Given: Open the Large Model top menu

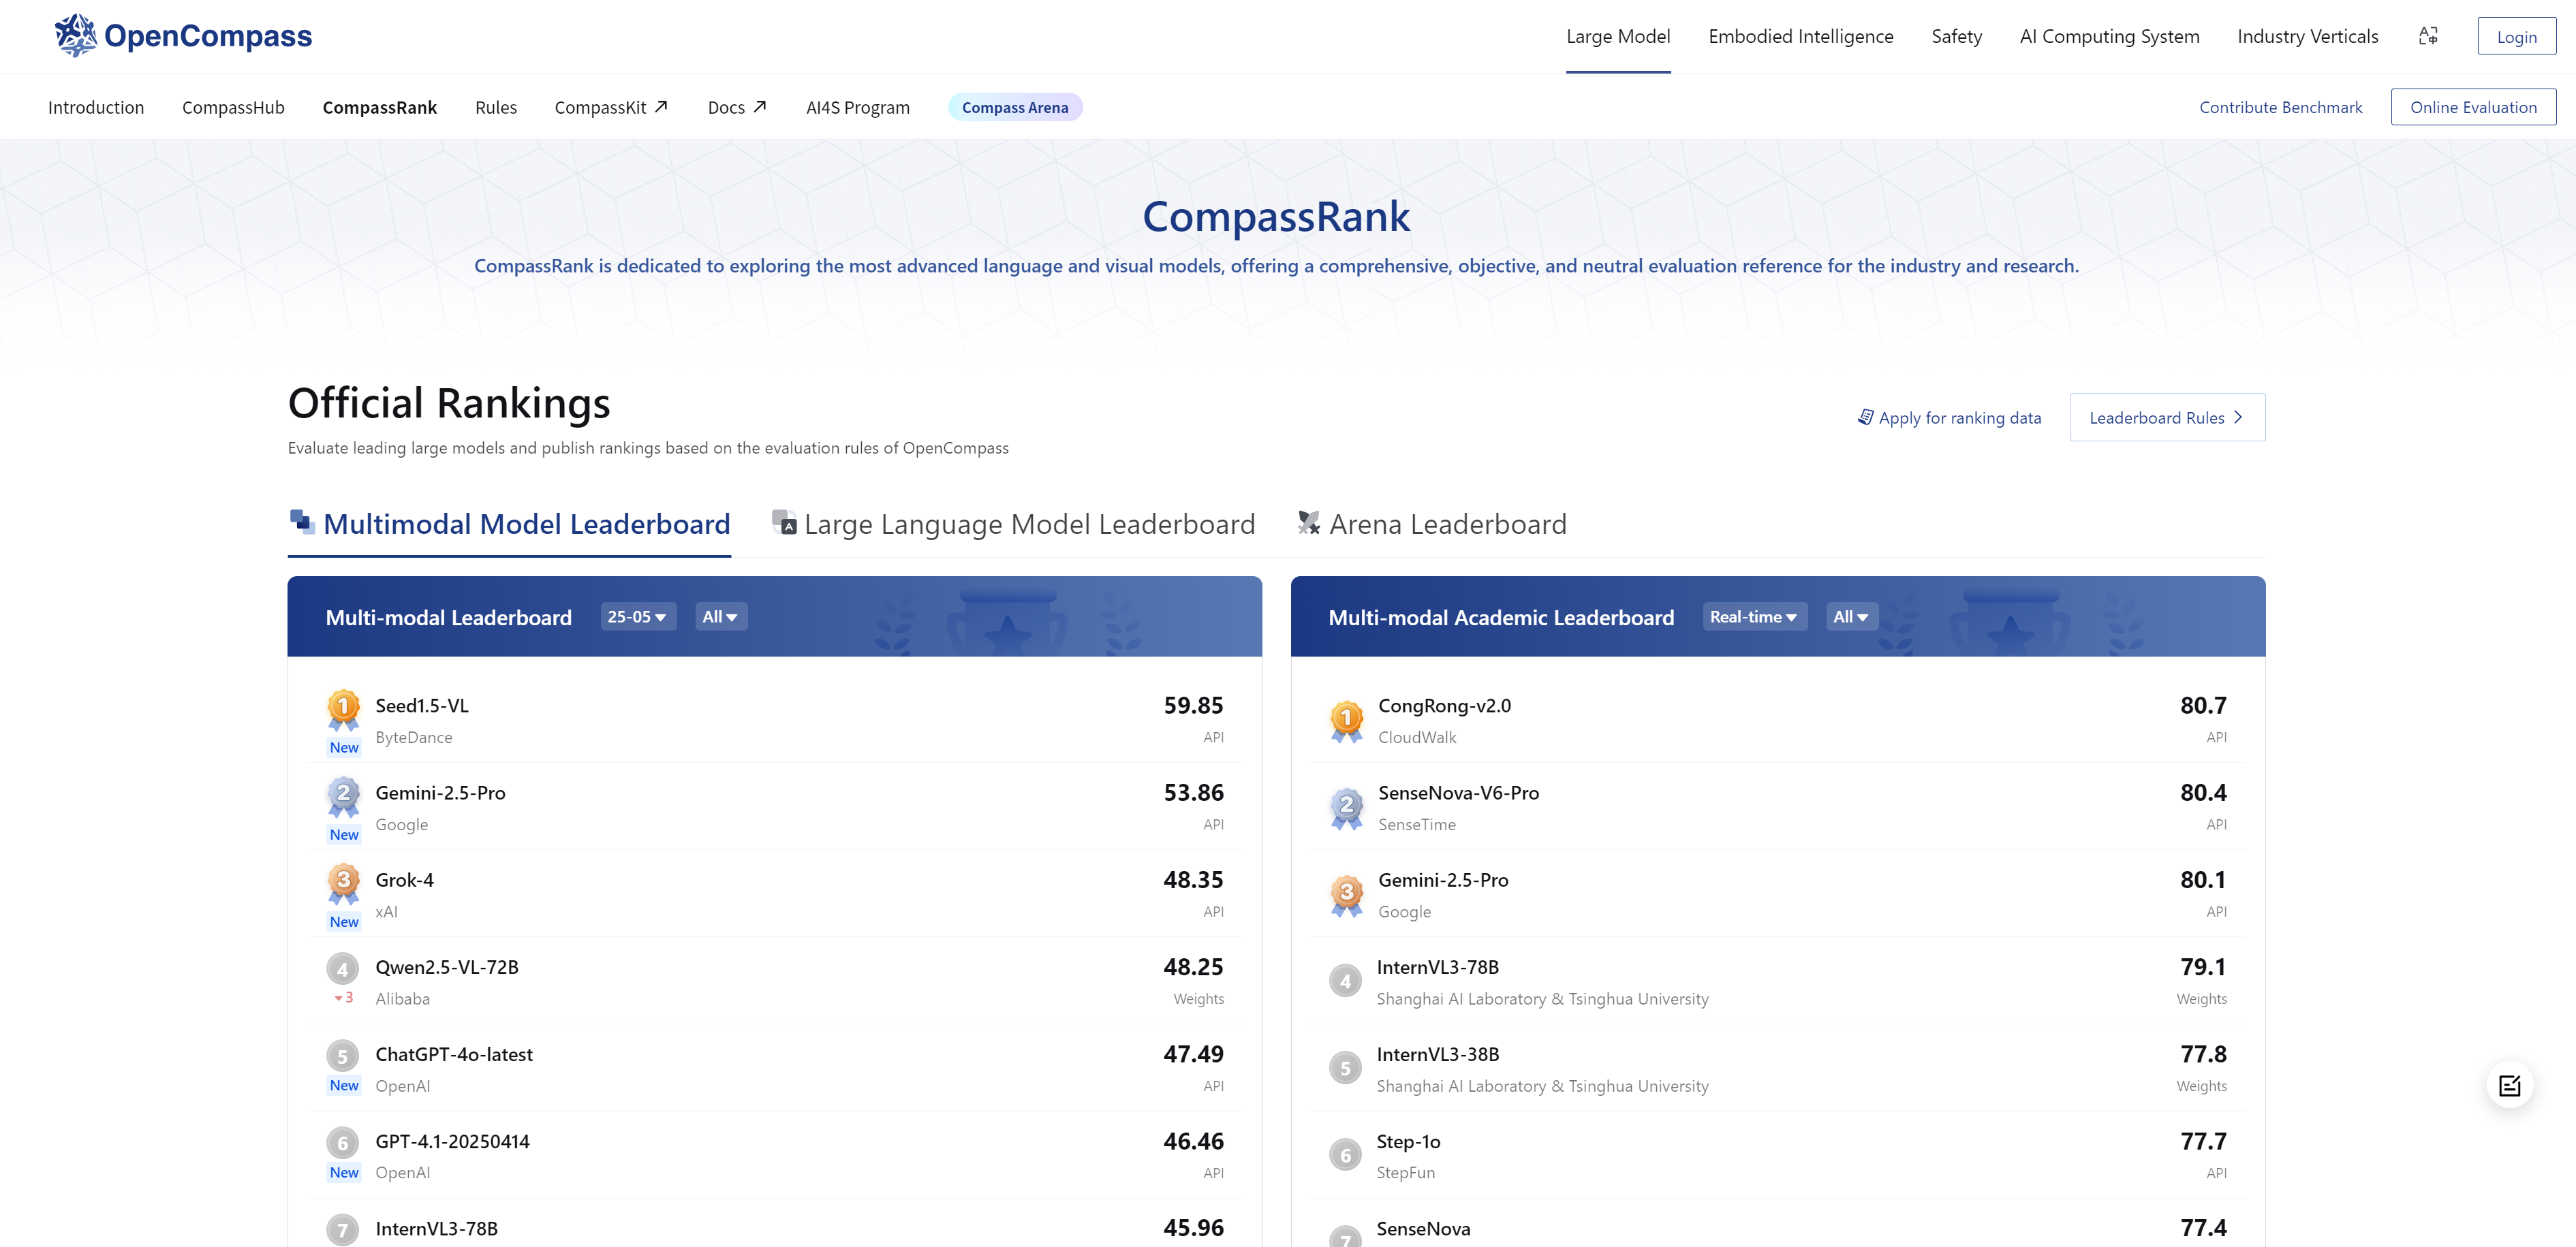Looking at the screenshot, I should tap(1618, 36).
